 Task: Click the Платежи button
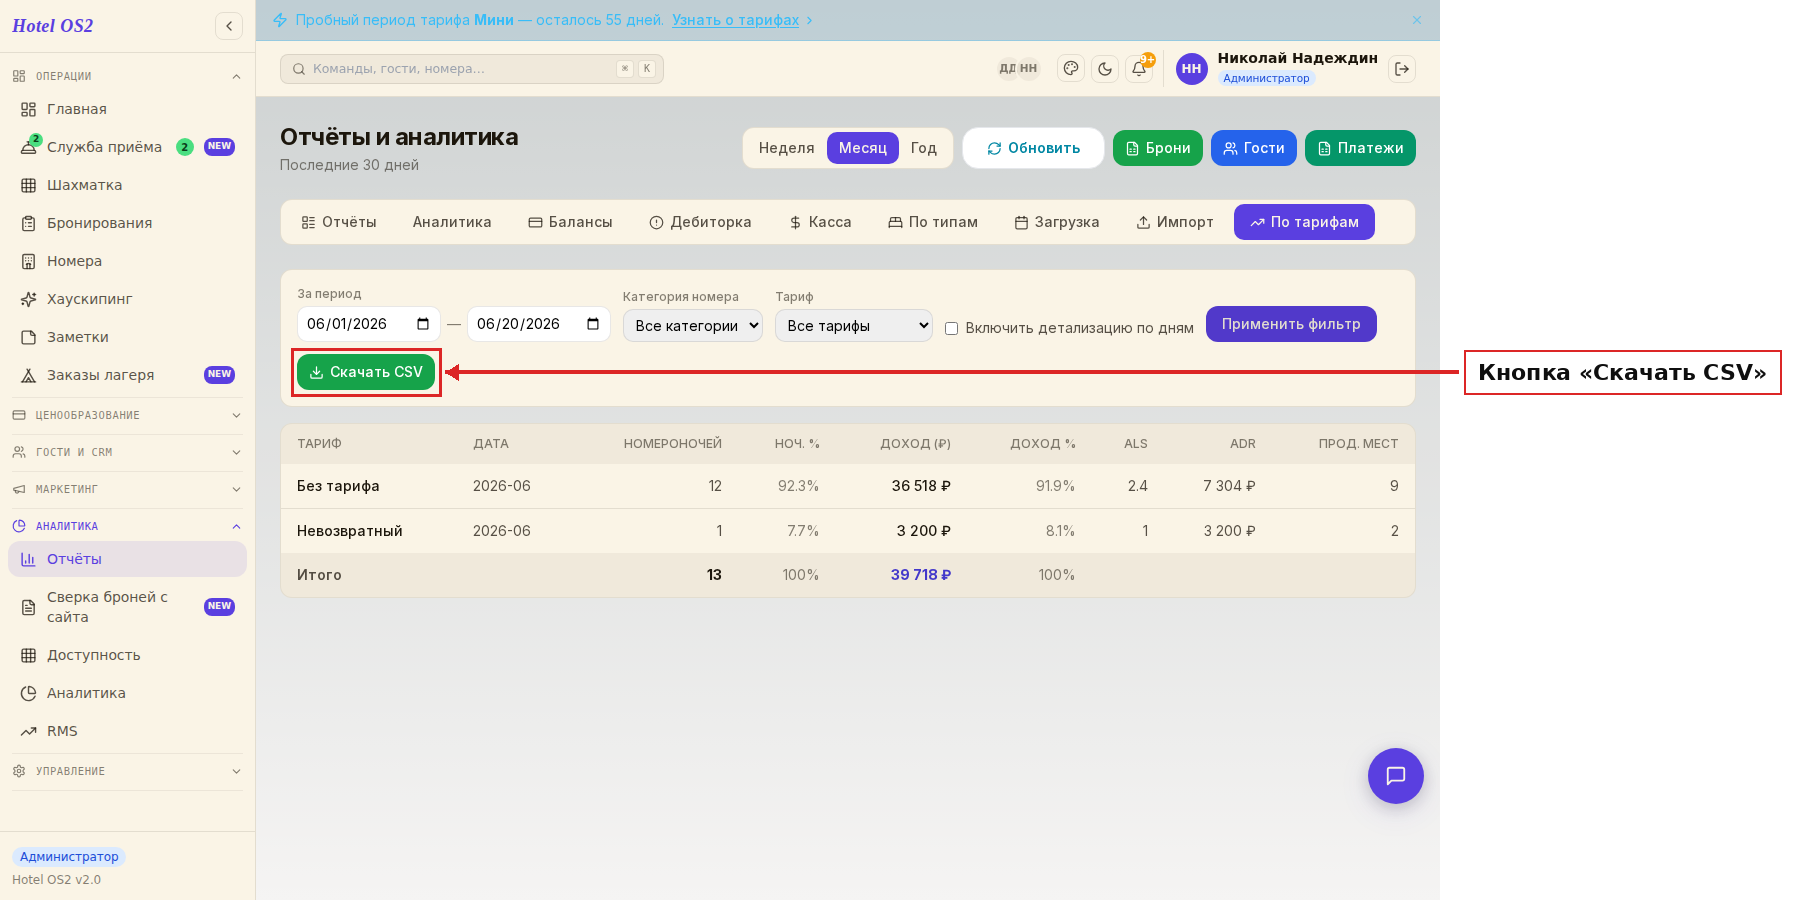tap(1360, 148)
